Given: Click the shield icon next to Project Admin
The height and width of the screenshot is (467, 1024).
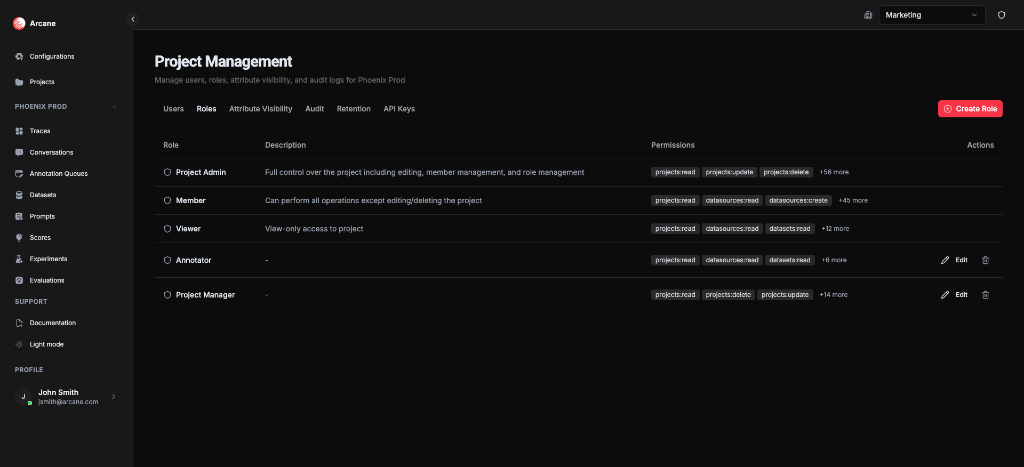Looking at the screenshot, I should (x=167, y=172).
